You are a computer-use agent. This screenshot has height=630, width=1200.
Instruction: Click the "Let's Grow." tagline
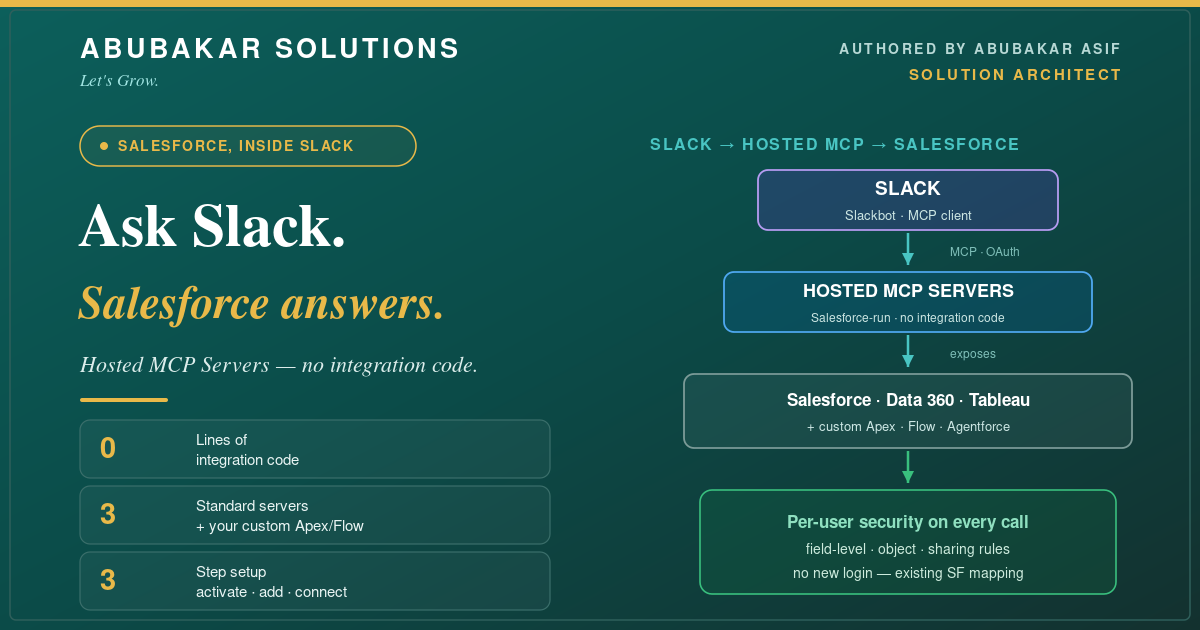tap(119, 81)
